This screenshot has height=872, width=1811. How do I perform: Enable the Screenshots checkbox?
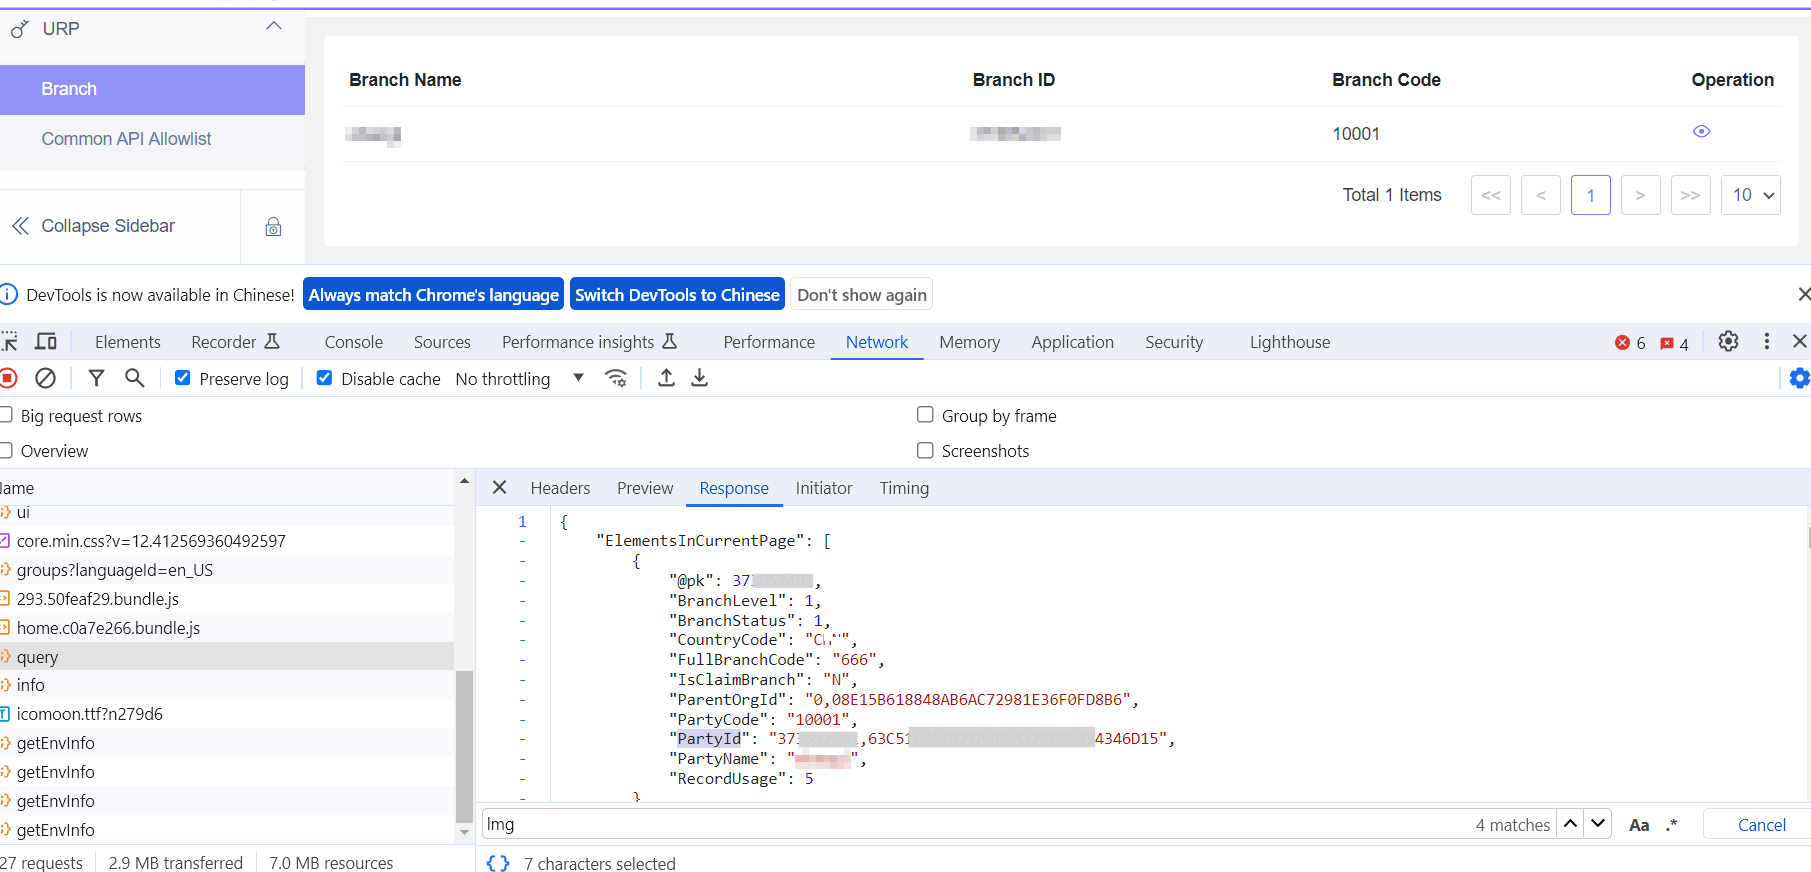pos(925,450)
